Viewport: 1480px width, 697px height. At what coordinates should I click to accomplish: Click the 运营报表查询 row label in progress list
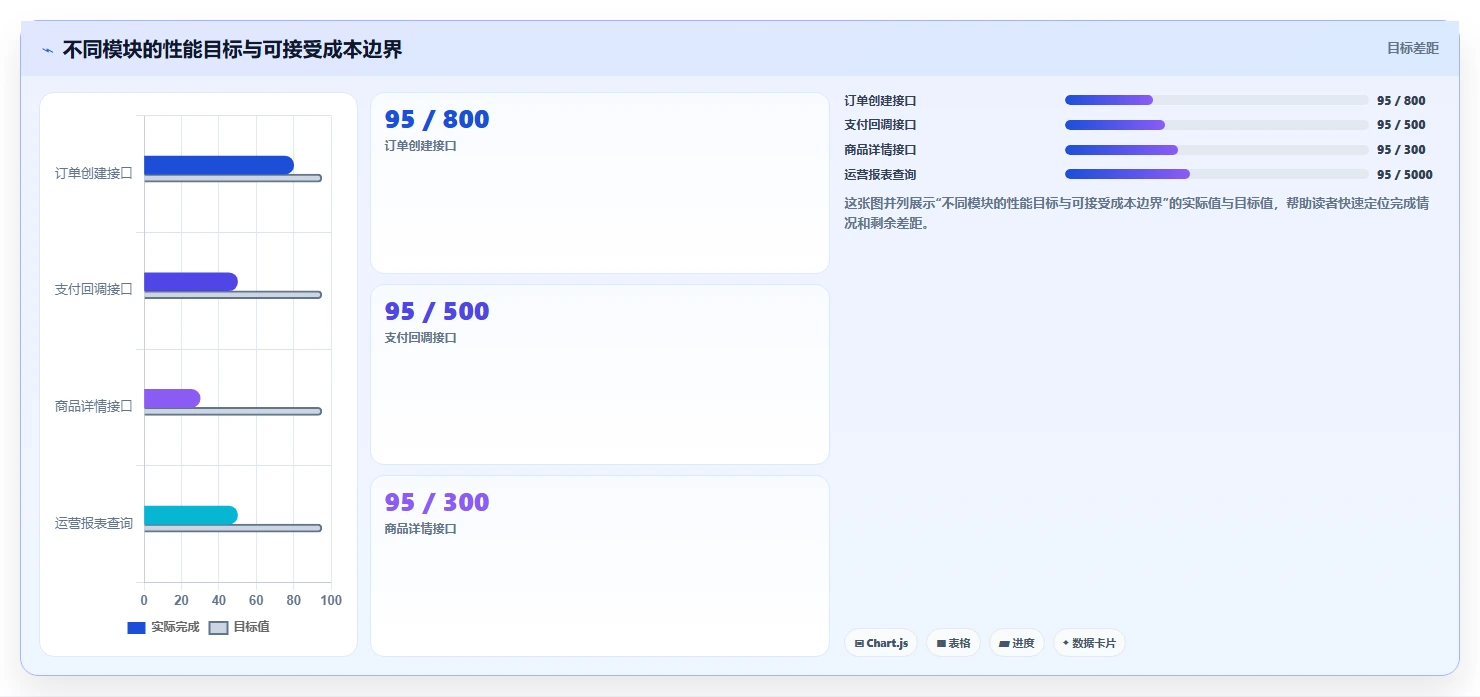(x=880, y=175)
